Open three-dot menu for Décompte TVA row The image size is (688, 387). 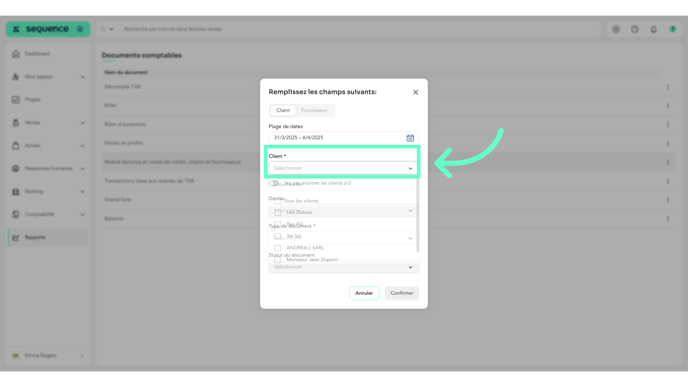(x=668, y=87)
